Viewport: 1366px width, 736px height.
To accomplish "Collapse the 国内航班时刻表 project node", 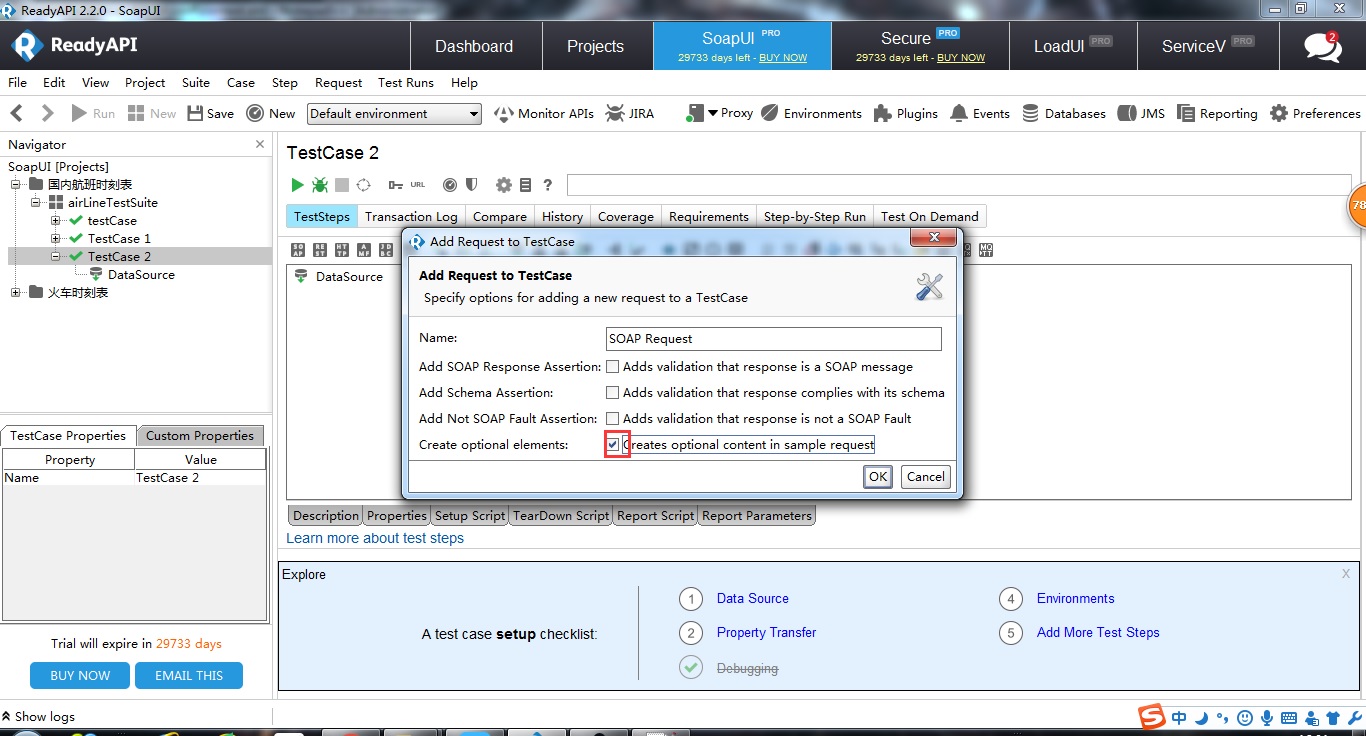I will tap(16, 185).
